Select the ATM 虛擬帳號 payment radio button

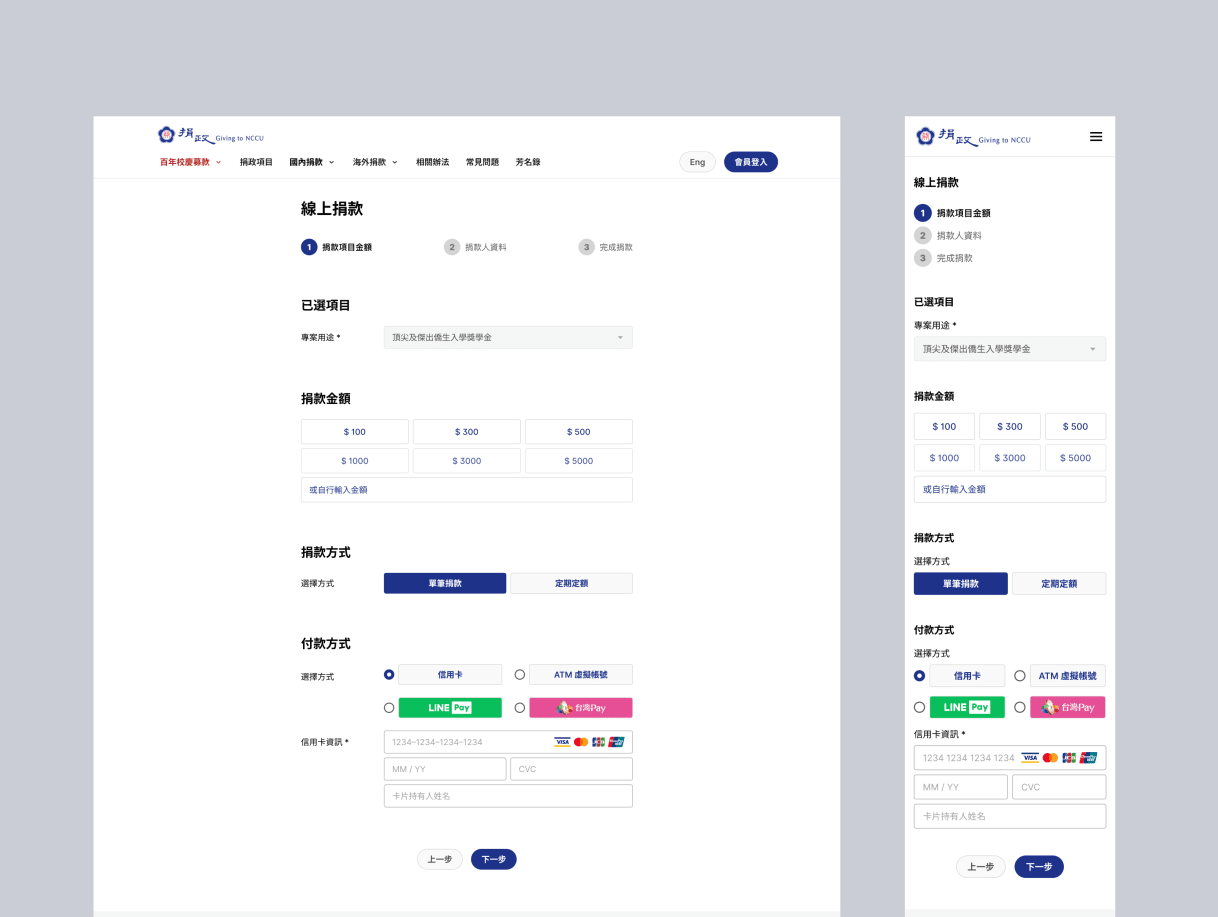tap(519, 674)
